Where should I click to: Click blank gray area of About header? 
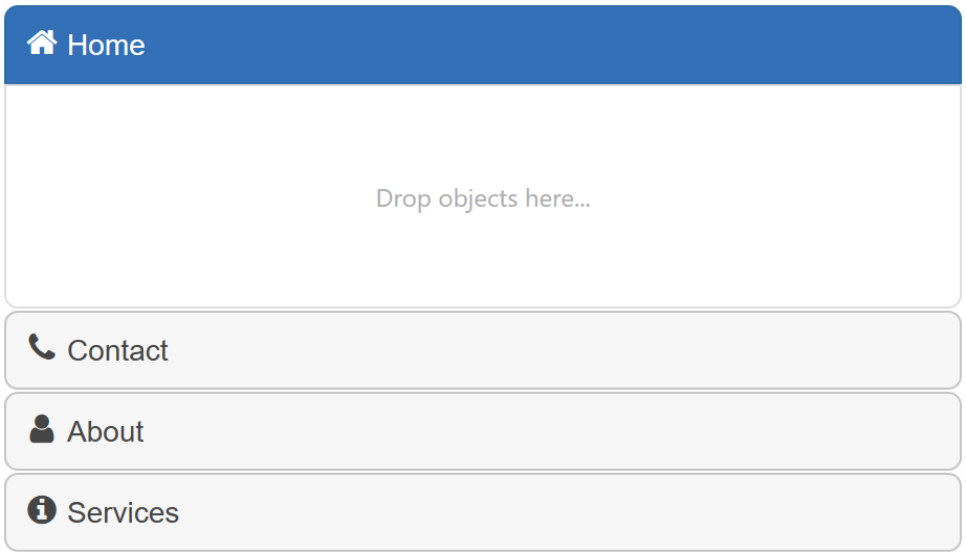coord(554,432)
